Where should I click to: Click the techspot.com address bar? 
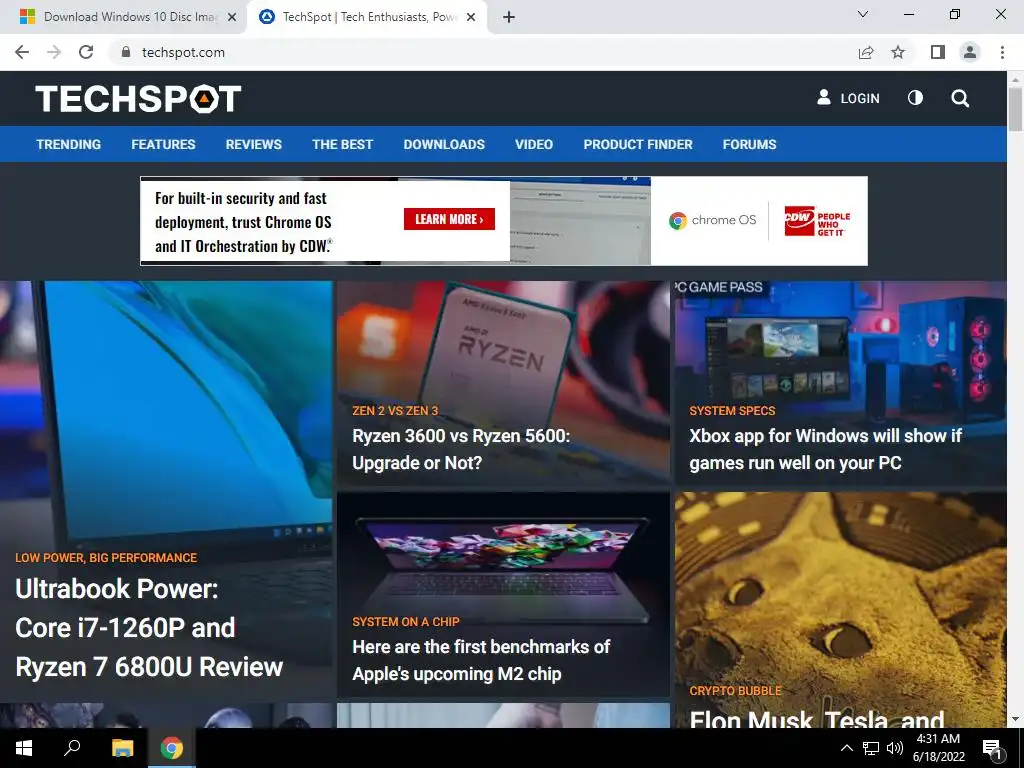coord(483,52)
